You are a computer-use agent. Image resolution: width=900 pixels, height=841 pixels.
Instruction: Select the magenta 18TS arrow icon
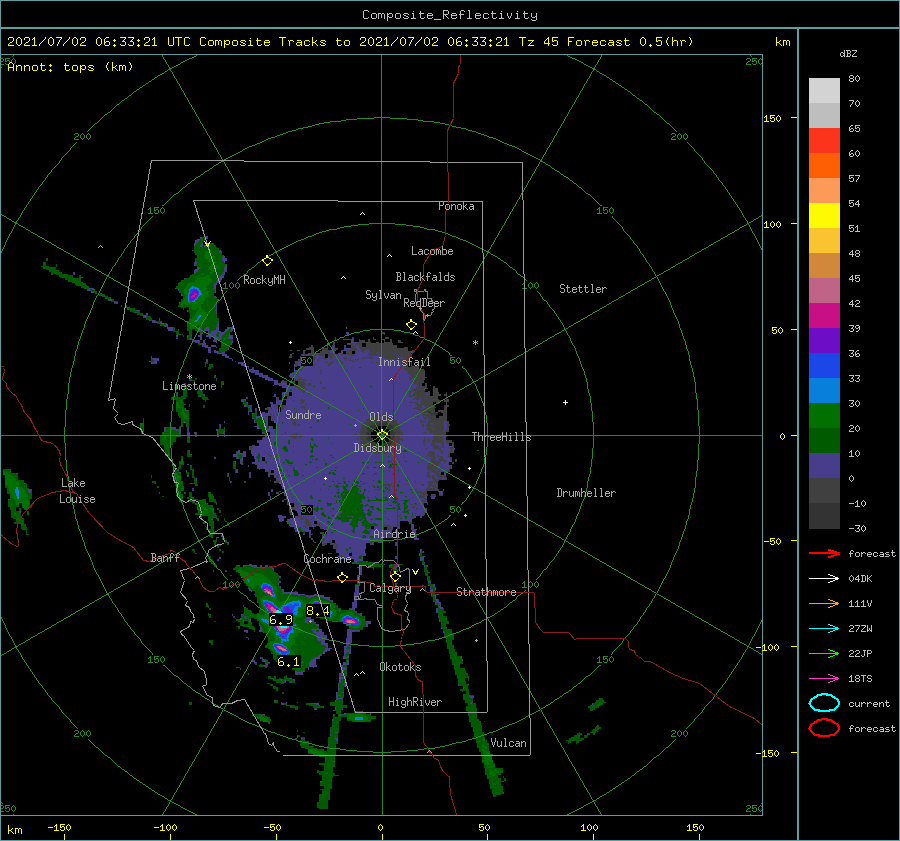pyautogui.click(x=824, y=679)
